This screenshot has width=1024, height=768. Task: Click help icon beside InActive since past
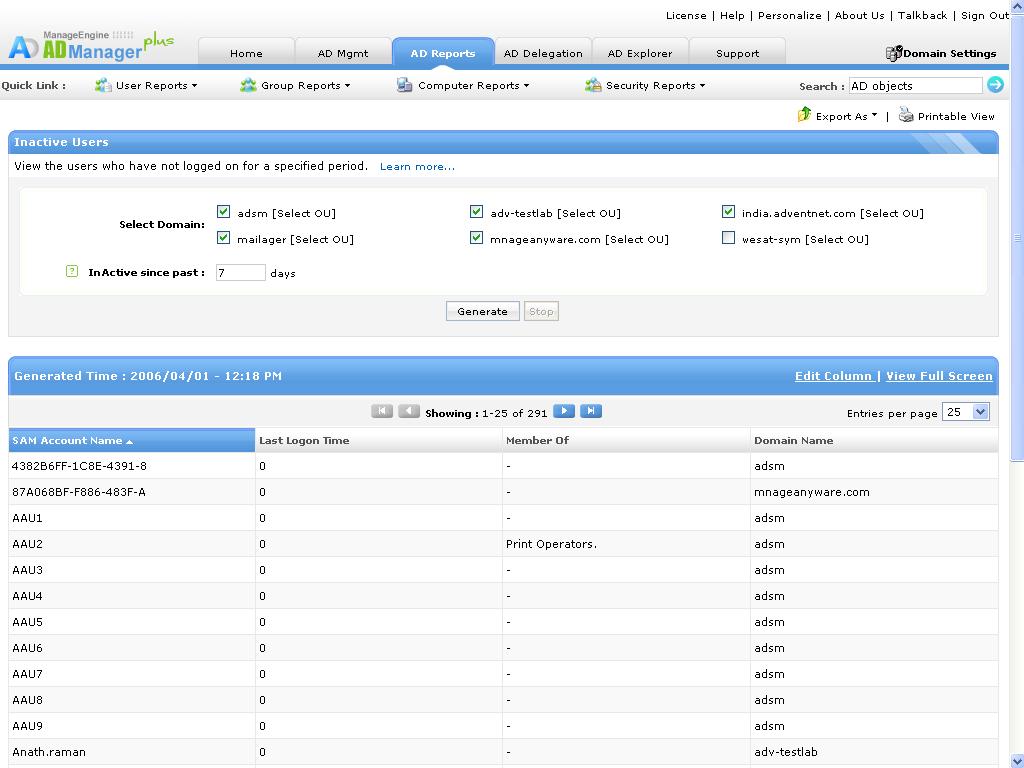point(72,272)
